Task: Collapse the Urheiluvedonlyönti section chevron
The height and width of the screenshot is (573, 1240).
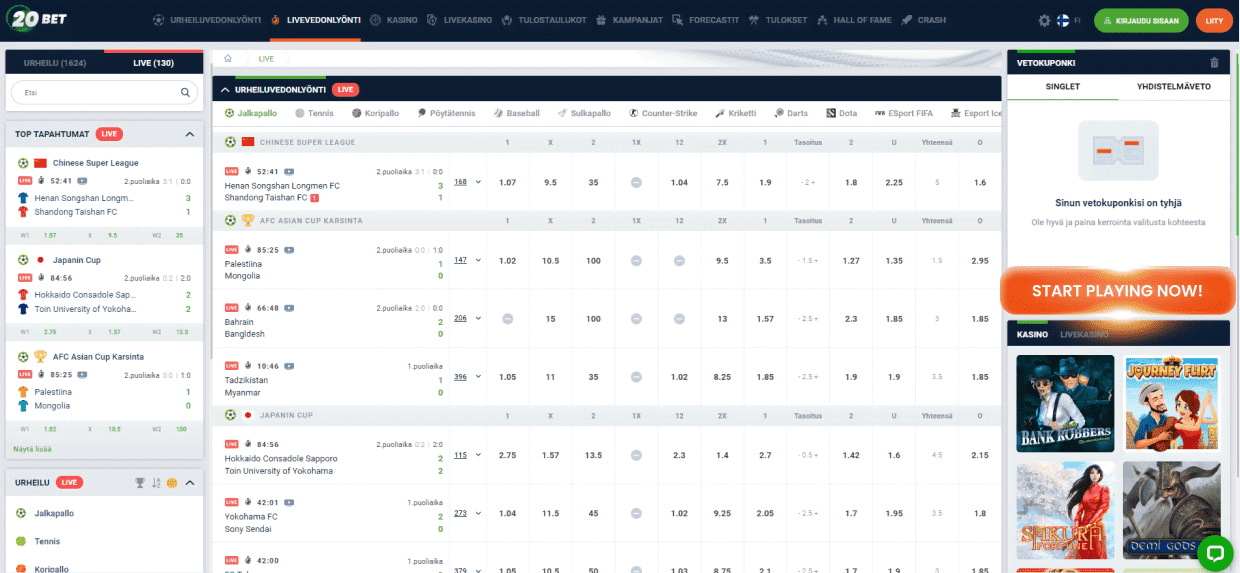Action: 226,89
